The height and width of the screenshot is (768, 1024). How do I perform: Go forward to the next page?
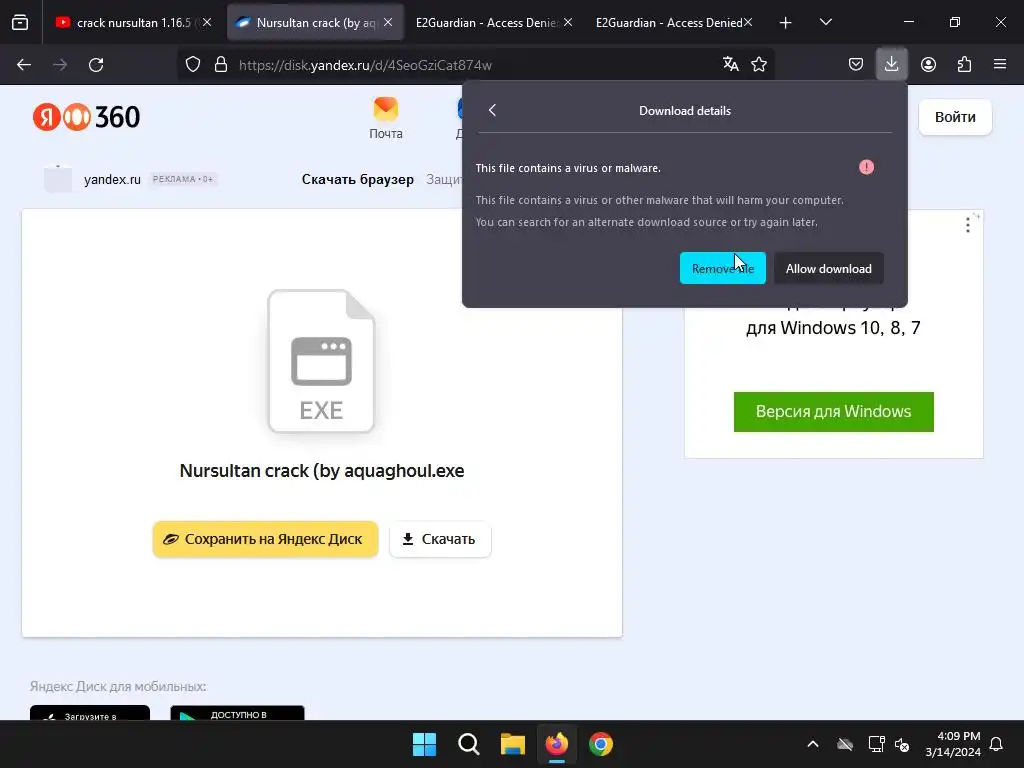(x=60, y=65)
